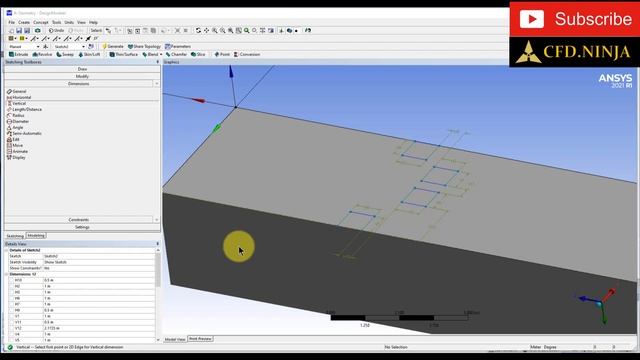The image size is (640, 360).
Task: Click the cyan ISO ball on the triad
Action: pyautogui.click(x=598, y=304)
